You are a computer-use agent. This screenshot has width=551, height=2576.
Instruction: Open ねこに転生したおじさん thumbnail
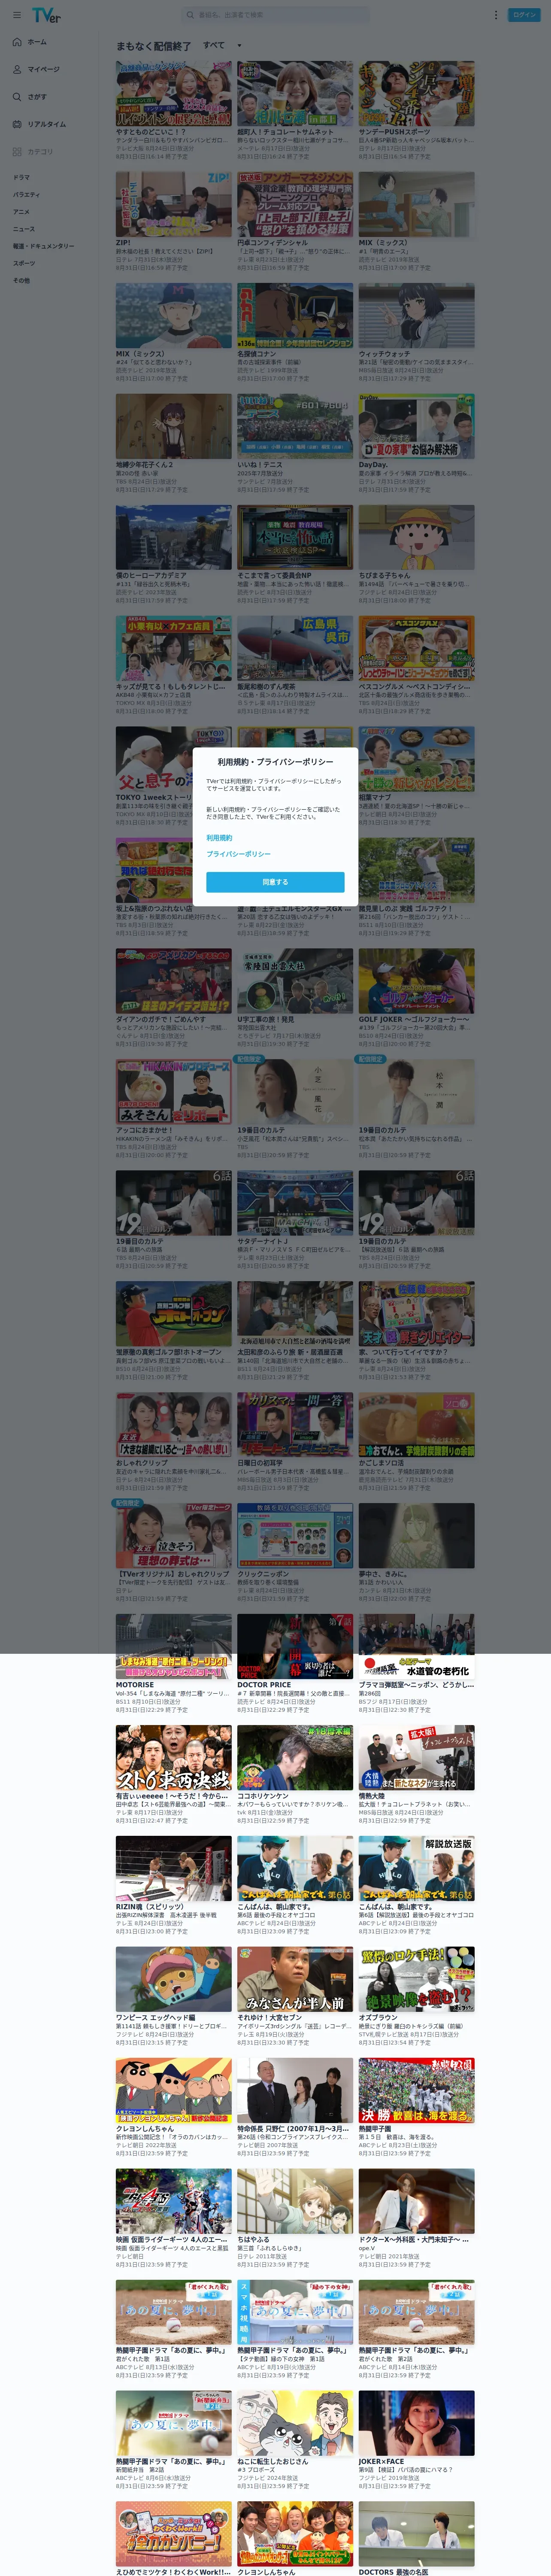click(295, 2423)
